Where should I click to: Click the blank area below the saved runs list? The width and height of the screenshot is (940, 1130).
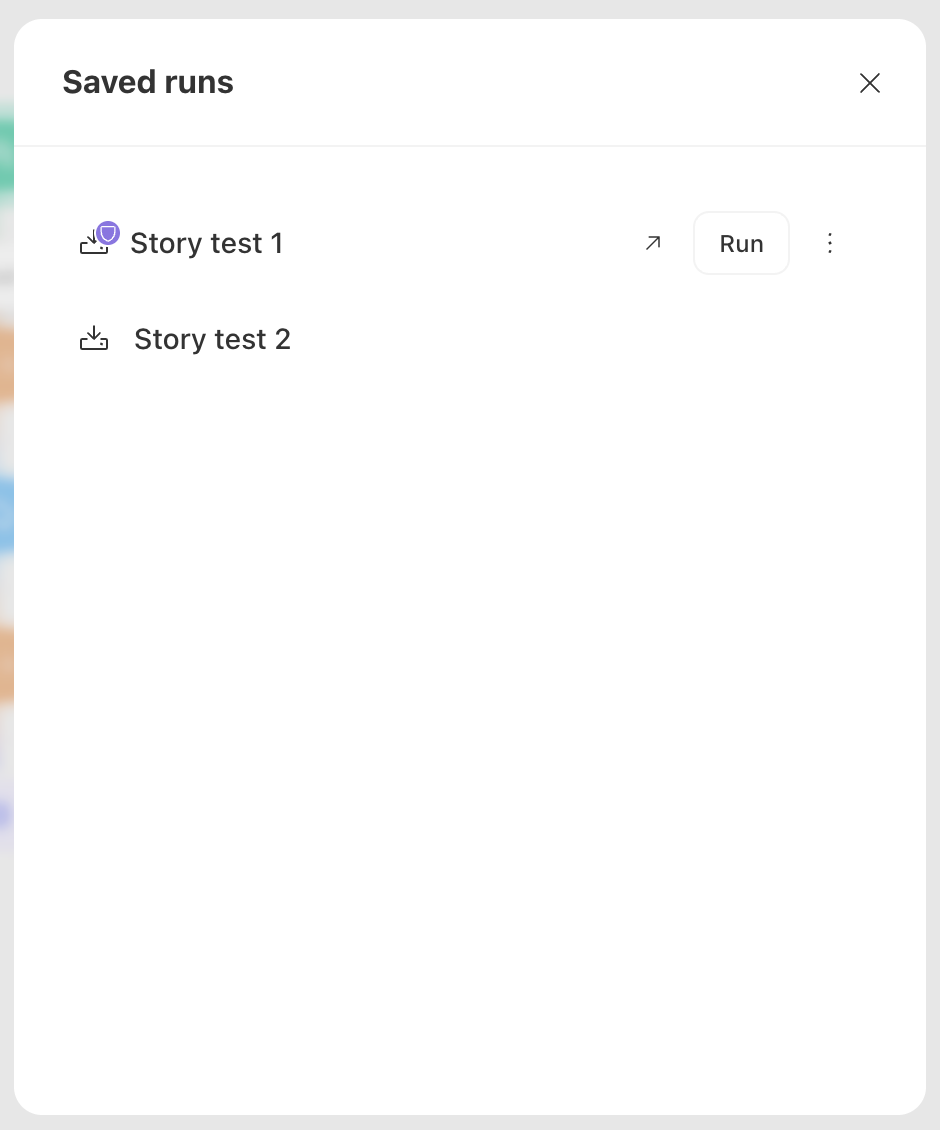click(470, 721)
